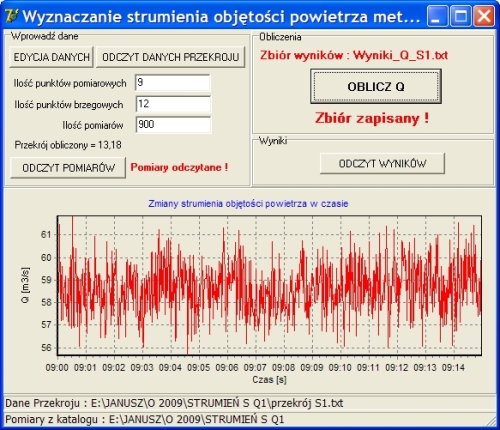Screen dimensions: 500x430
Task: Open results via ODCZYT WYNIKÓW
Action: (382, 163)
